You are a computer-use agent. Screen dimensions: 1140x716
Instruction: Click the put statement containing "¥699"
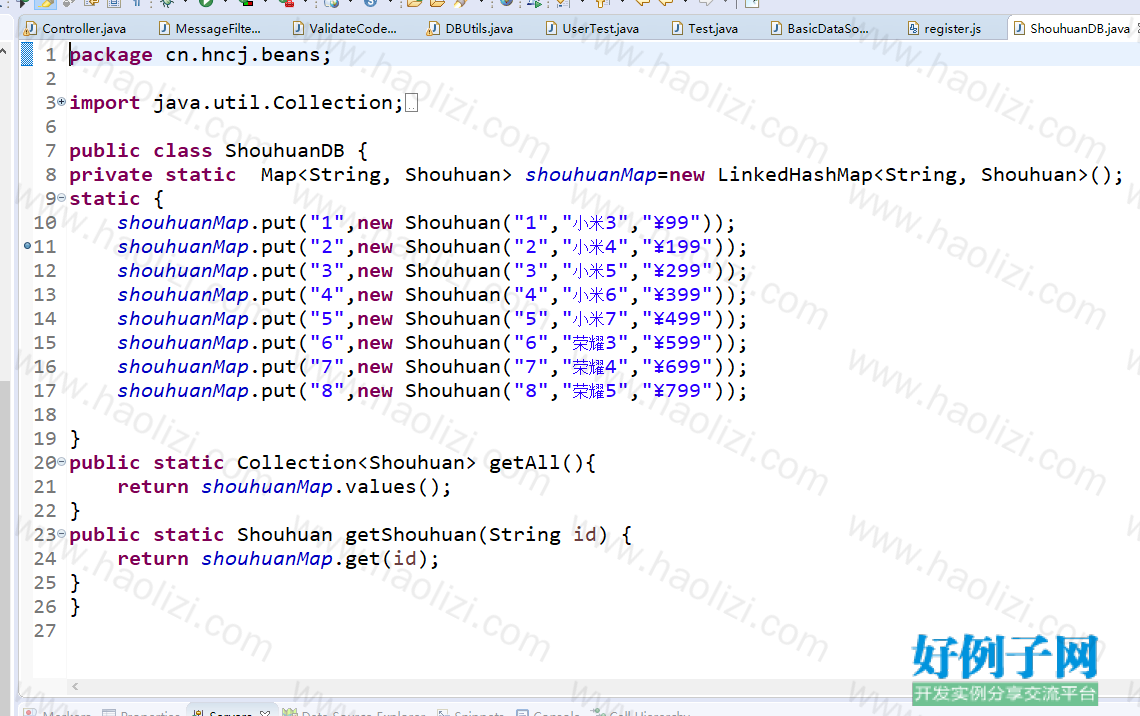point(432,366)
